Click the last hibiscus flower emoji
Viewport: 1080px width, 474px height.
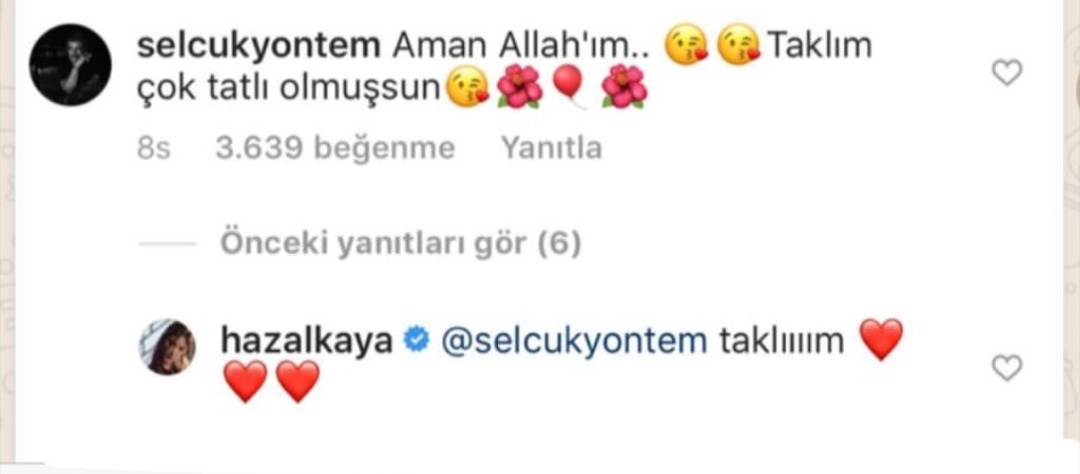(x=623, y=88)
